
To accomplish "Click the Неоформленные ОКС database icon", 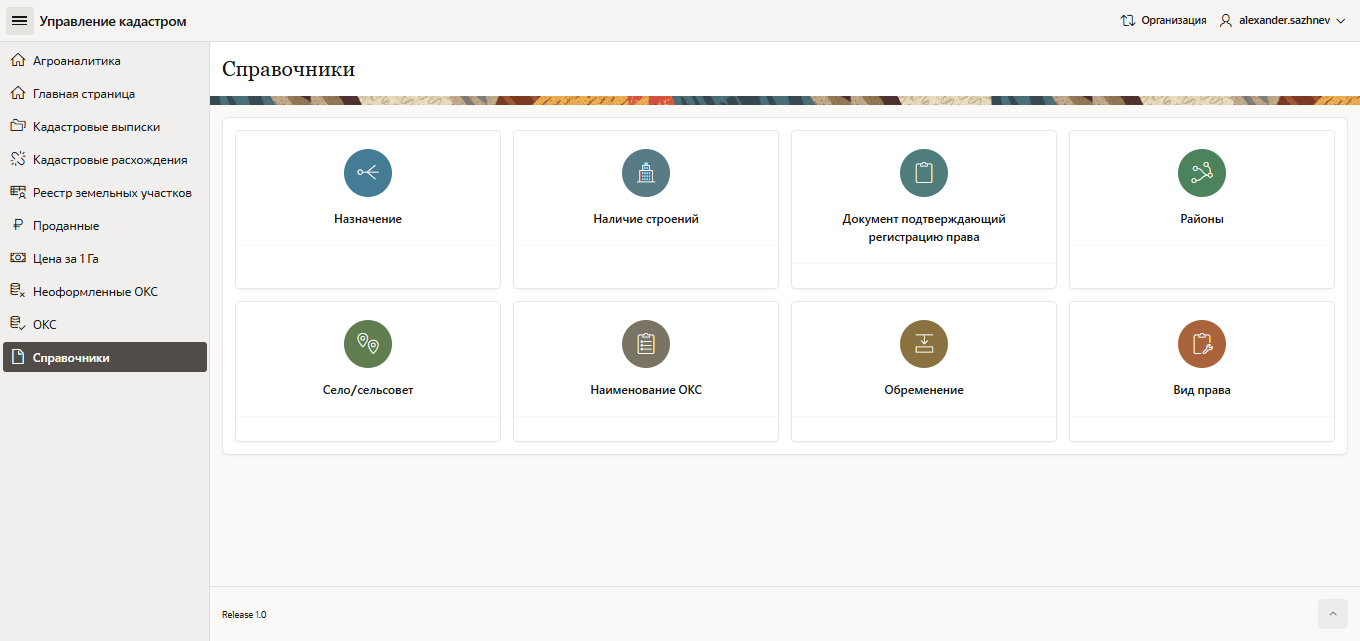I will 17,291.
